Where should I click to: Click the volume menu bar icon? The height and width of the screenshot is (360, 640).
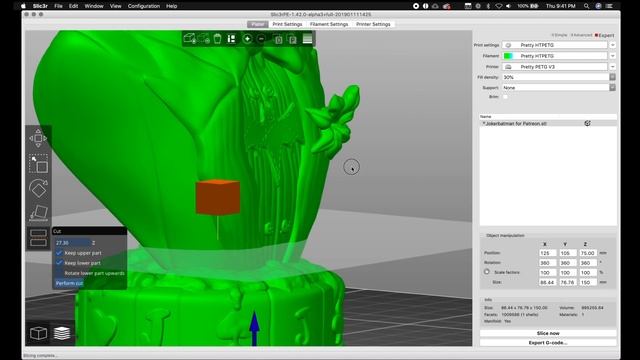coord(509,6)
